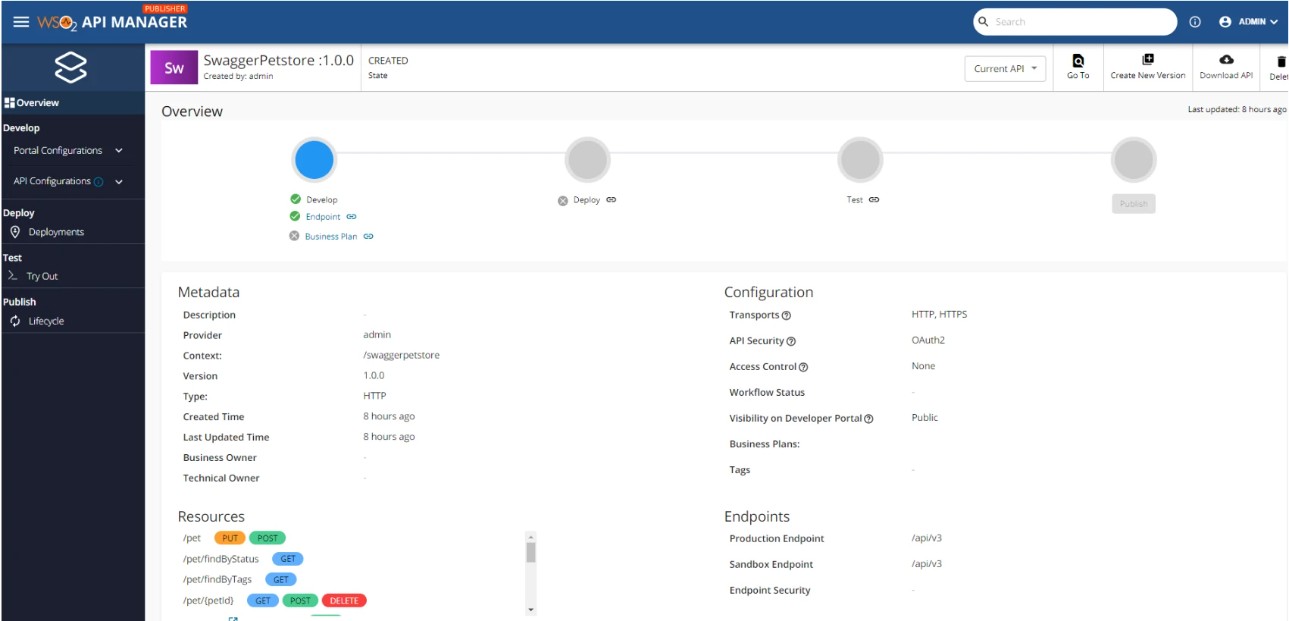
Task: Click the grey cross next to Deploy
Action: point(563,200)
